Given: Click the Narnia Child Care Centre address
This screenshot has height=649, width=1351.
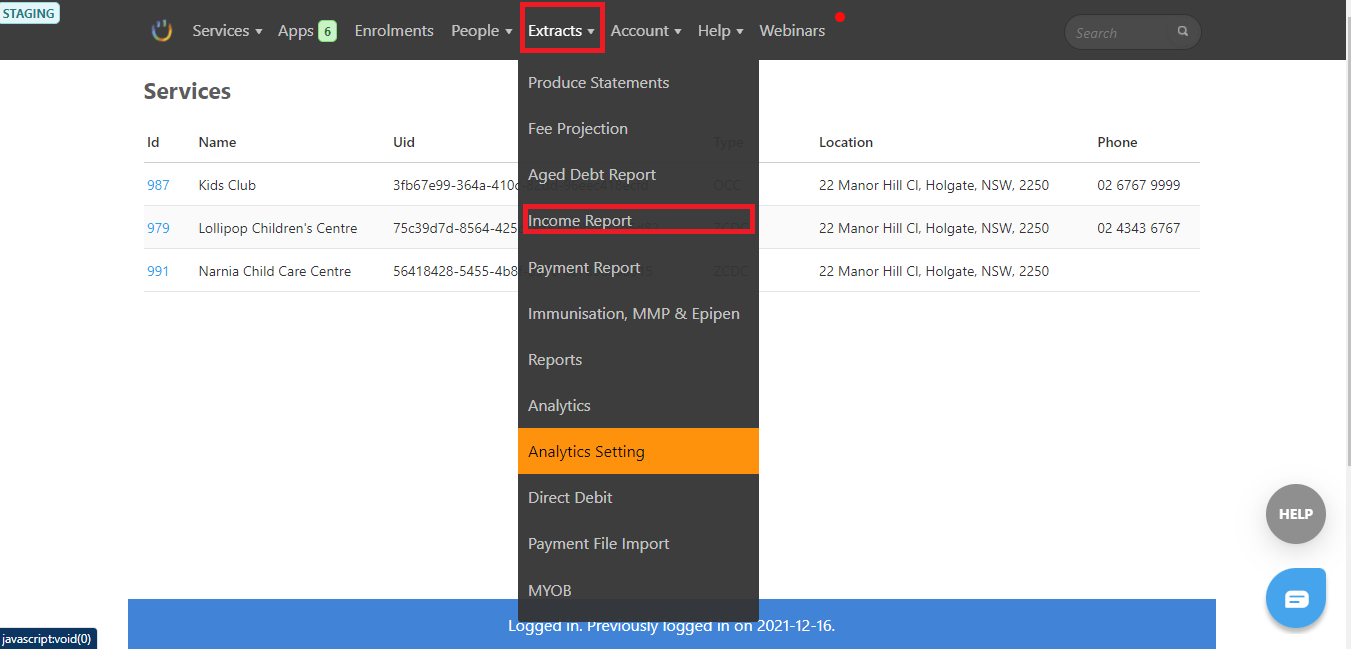Looking at the screenshot, I should tap(934, 271).
